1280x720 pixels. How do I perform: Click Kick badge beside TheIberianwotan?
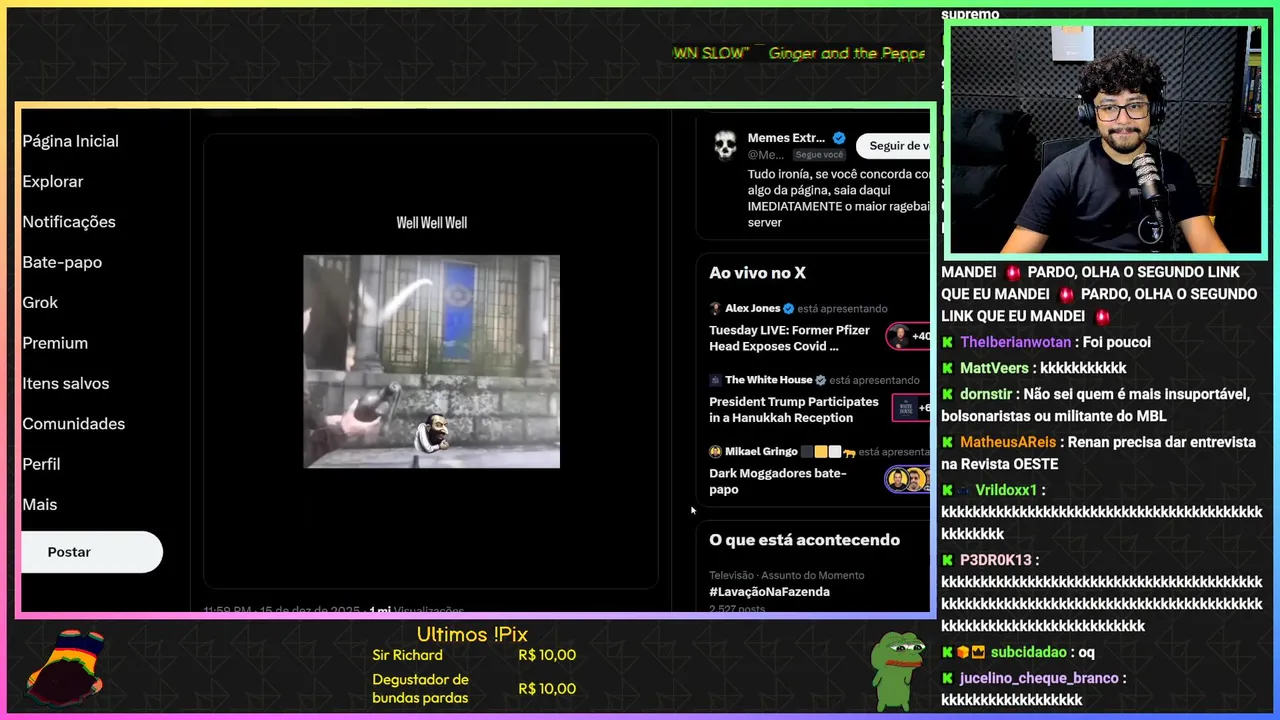pyautogui.click(x=948, y=342)
